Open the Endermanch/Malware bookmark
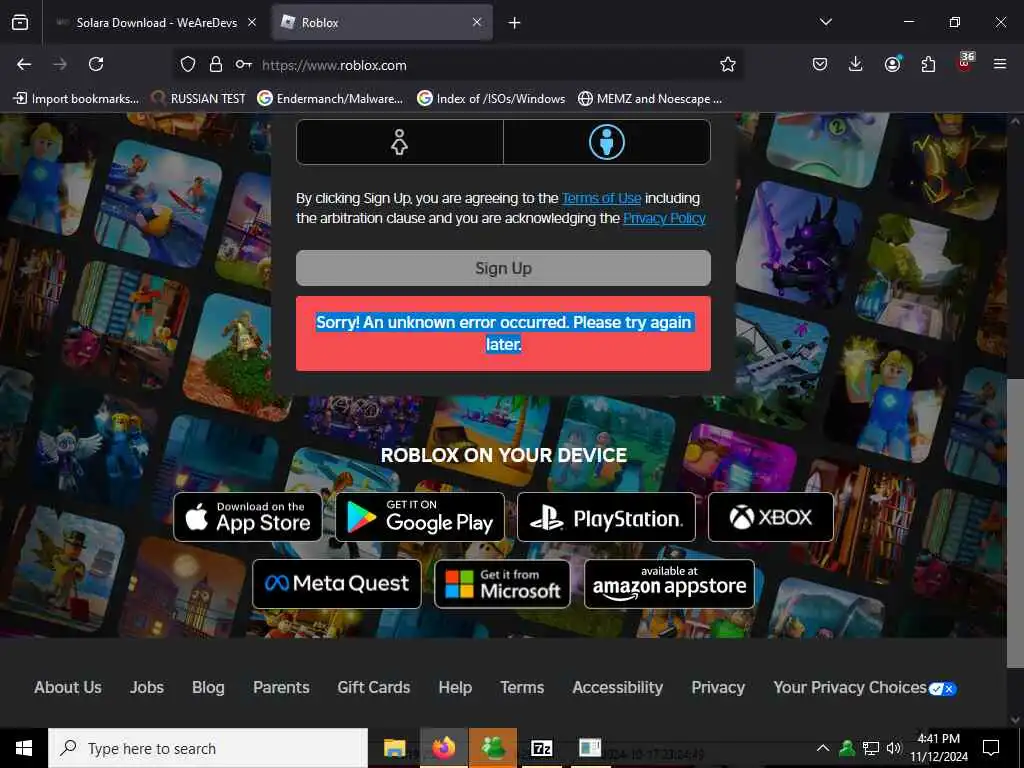Screen dimensions: 1024x768 click(x=330, y=99)
